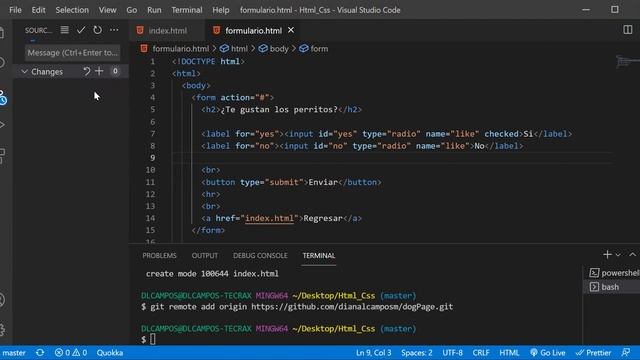Image resolution: width=640 pixels, height=360 pixels.
Task: Maximize the panel with the up chevron
Action: (x=632, y=255)
